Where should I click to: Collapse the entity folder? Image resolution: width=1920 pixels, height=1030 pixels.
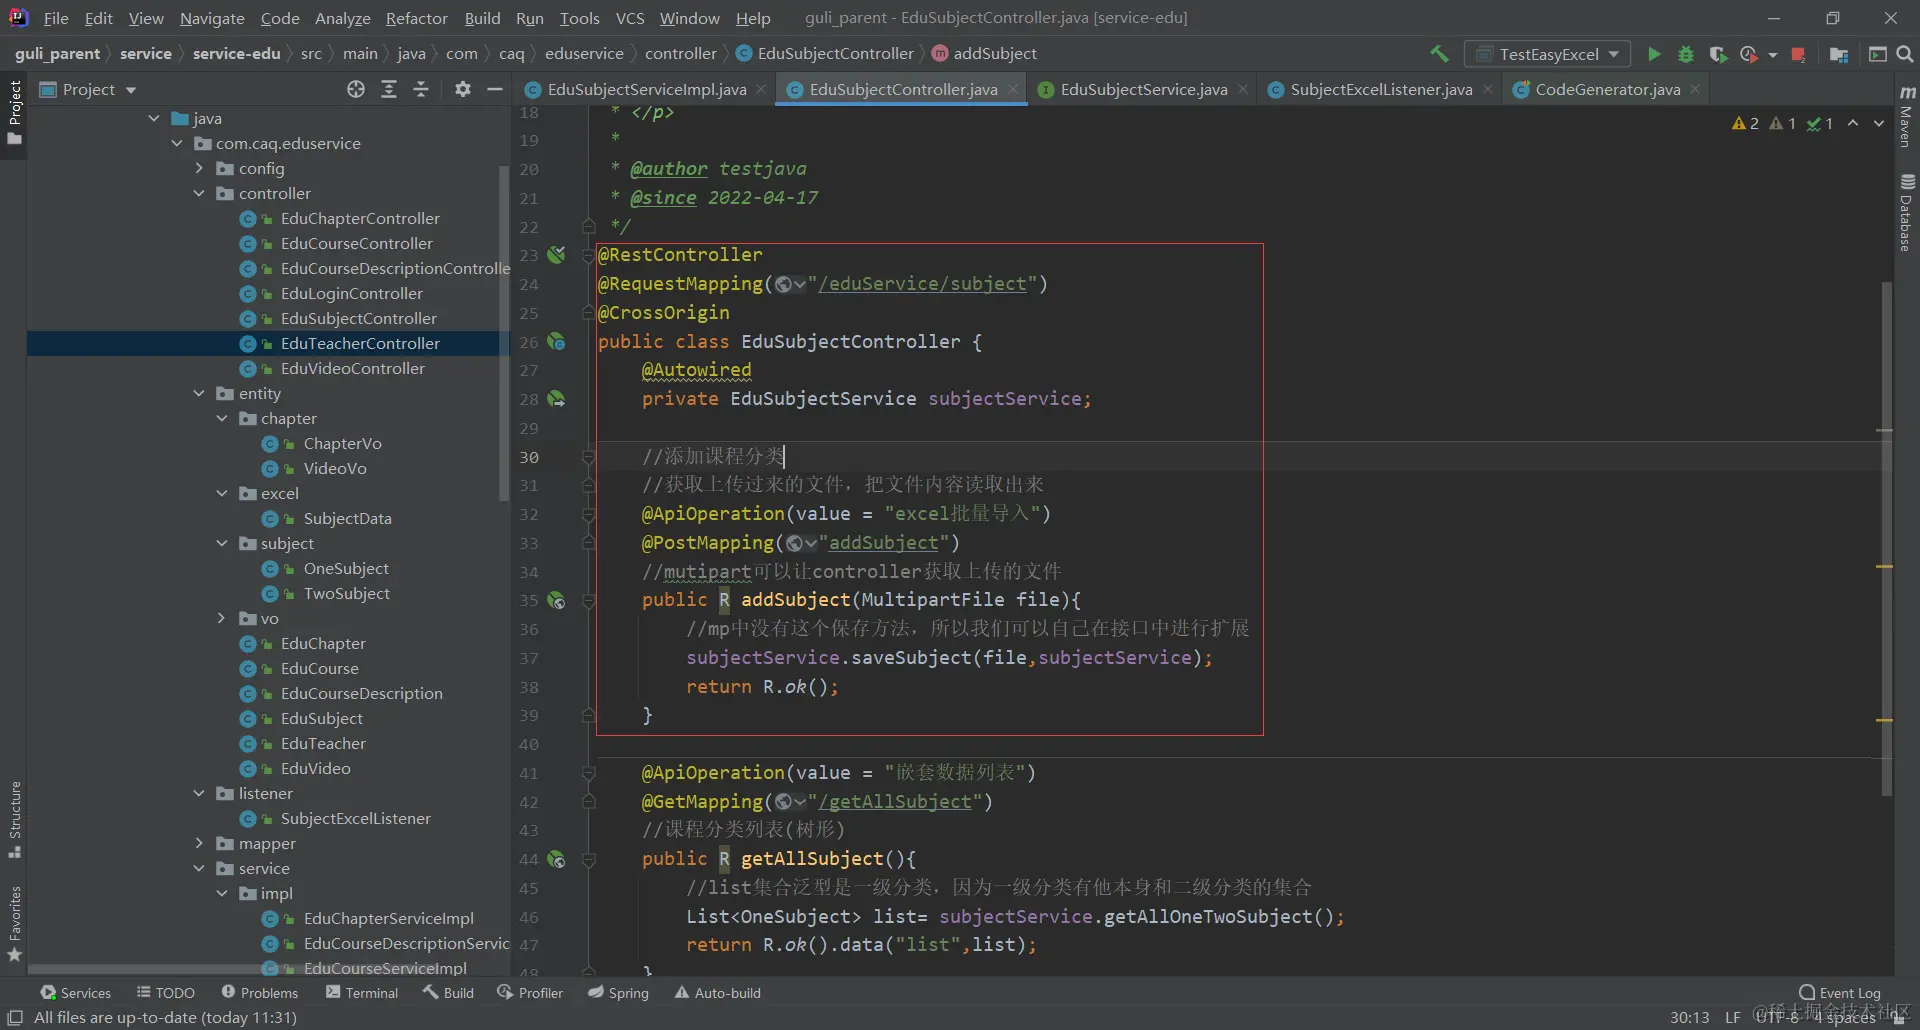tap(200, 394)
